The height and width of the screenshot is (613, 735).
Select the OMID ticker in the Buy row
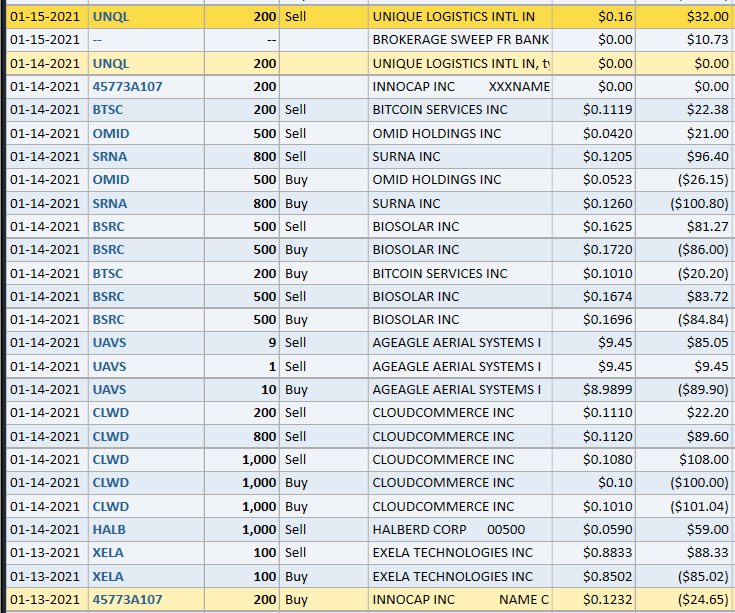click(110, 180)
